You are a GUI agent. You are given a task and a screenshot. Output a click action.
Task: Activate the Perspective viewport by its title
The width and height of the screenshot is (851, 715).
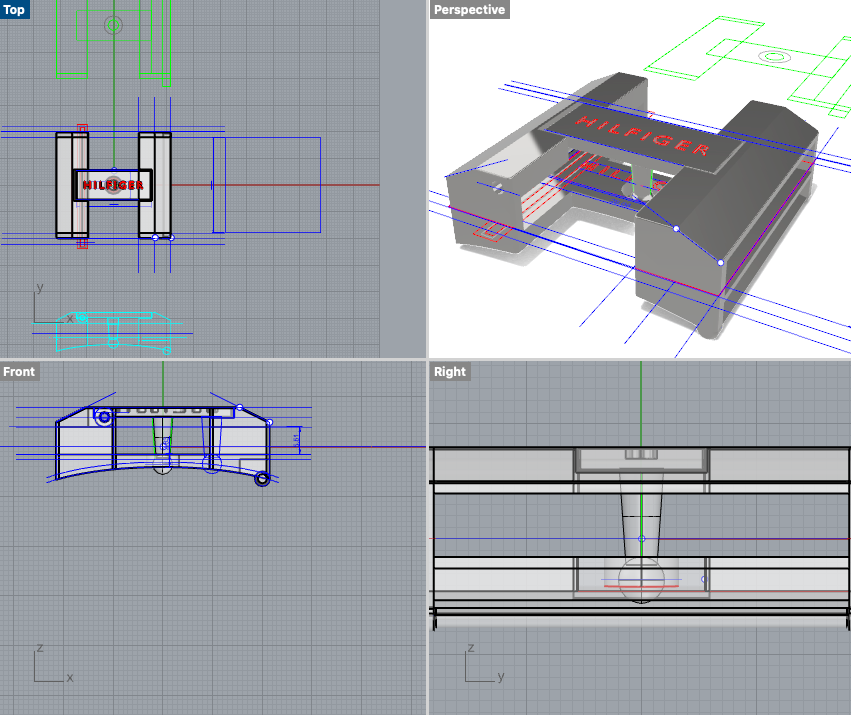pyautogui.click(x=469, y=10)
